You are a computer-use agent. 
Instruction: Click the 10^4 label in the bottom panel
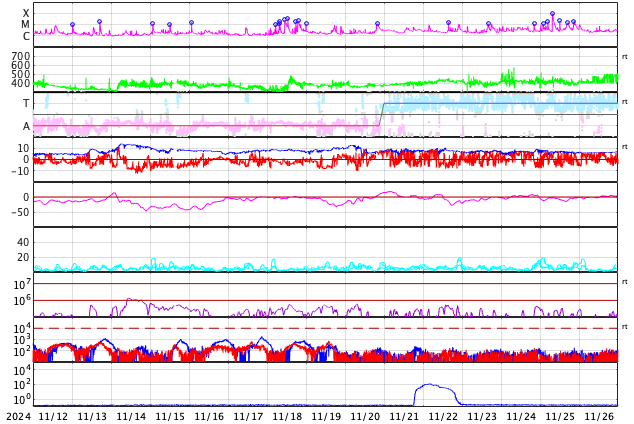(20, 370)
